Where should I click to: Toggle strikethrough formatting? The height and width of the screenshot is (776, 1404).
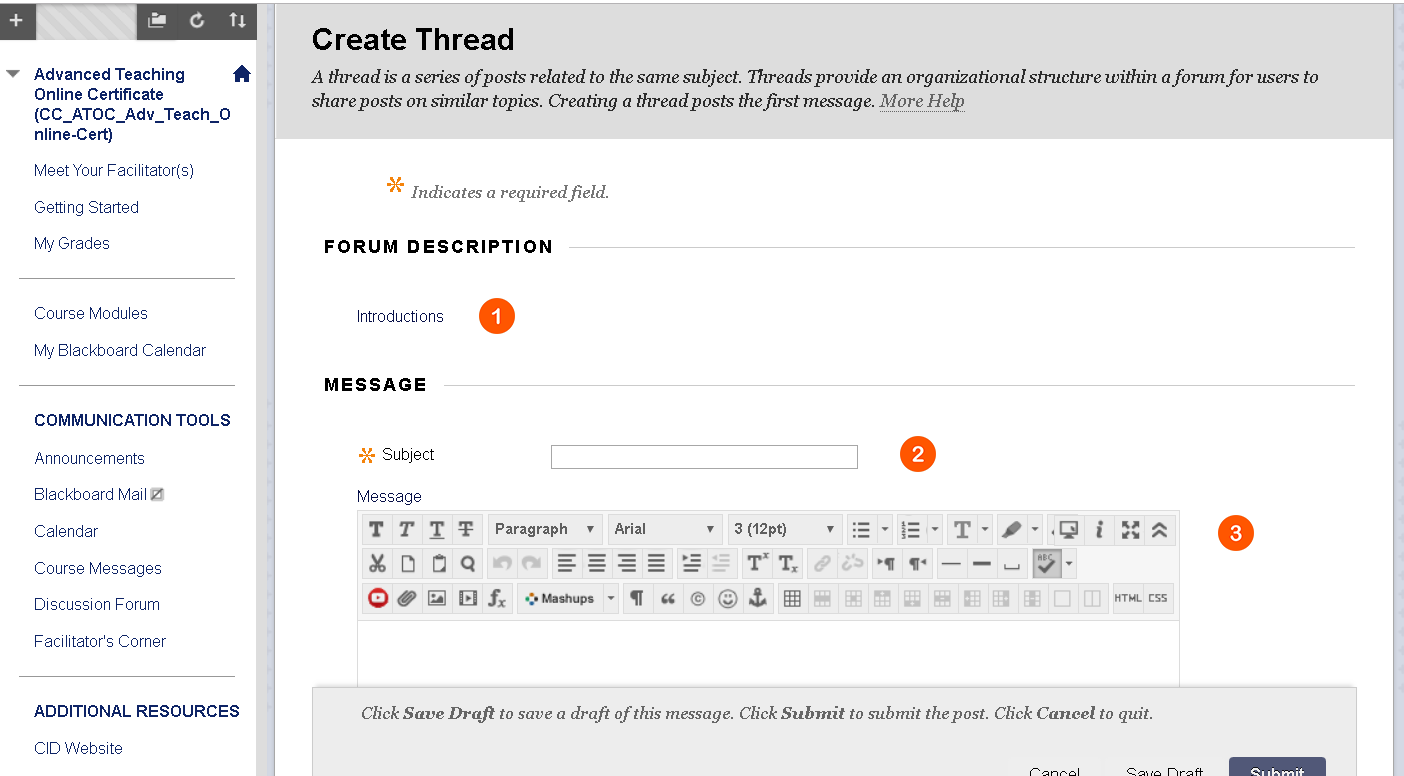[x=465, y=530]
